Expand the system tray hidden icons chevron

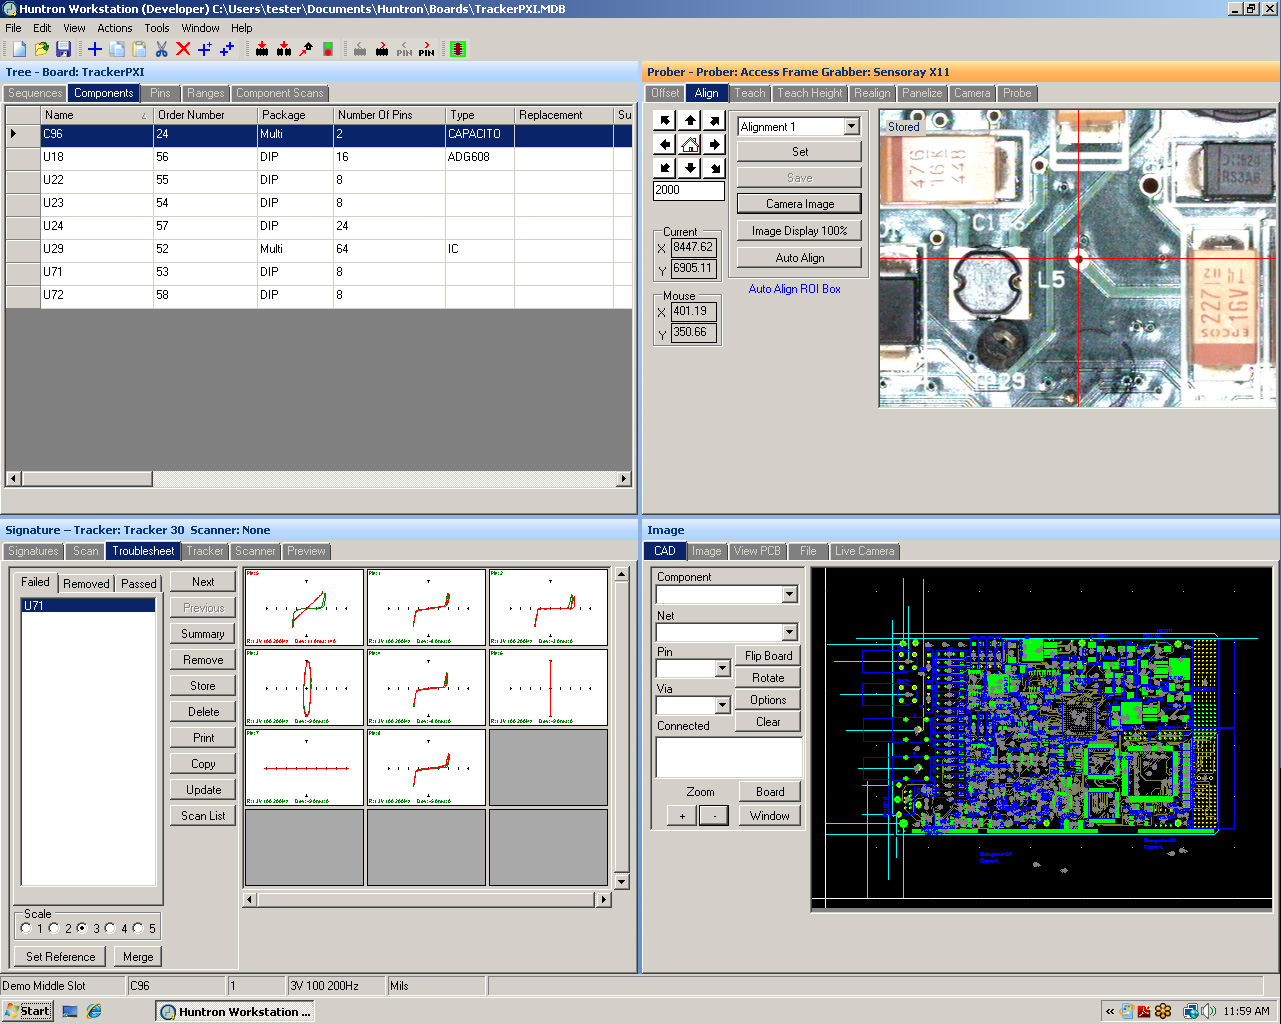click(x=1110, y=1011)
